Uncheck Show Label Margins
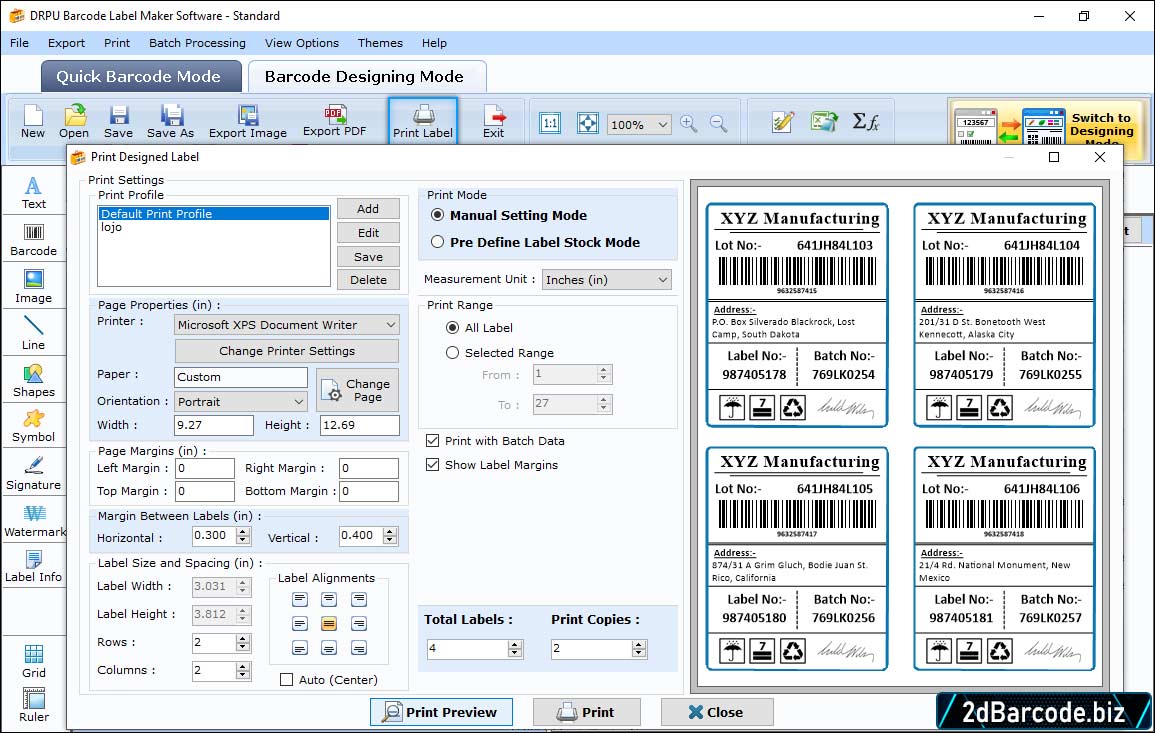This screenshot has width=1155, height=733. 432,465
